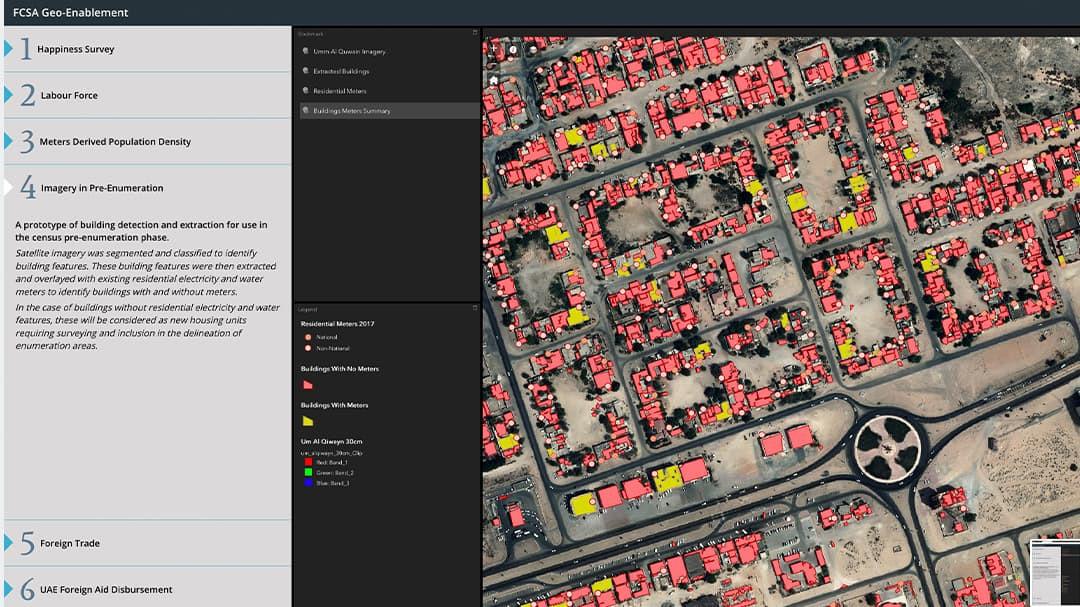Click the Legend panel title
1080x607 pixels.
tap(308, 309)
